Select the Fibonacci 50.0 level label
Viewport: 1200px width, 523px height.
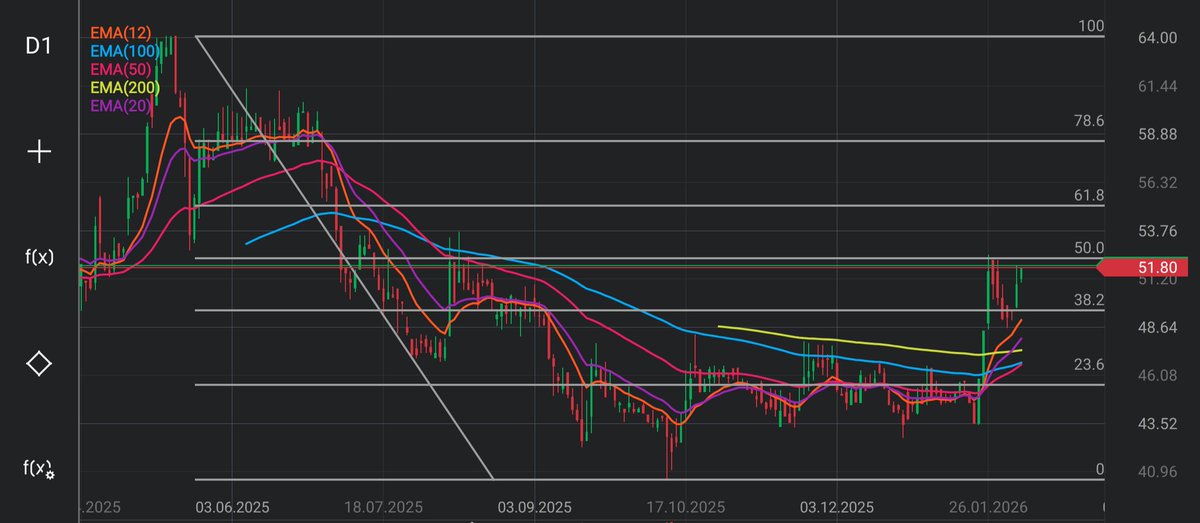tap(1089, 247)
